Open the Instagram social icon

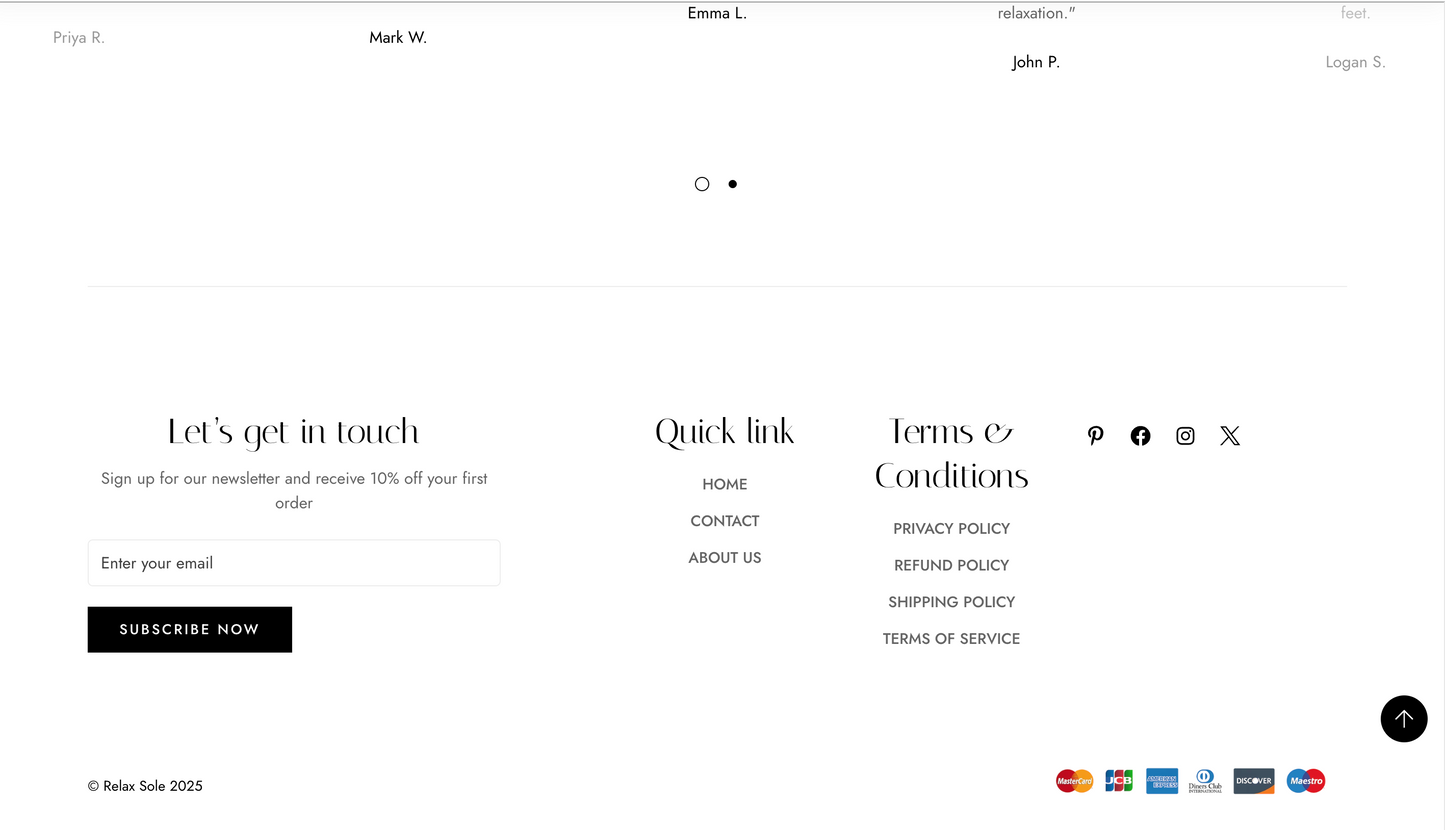1185,436
